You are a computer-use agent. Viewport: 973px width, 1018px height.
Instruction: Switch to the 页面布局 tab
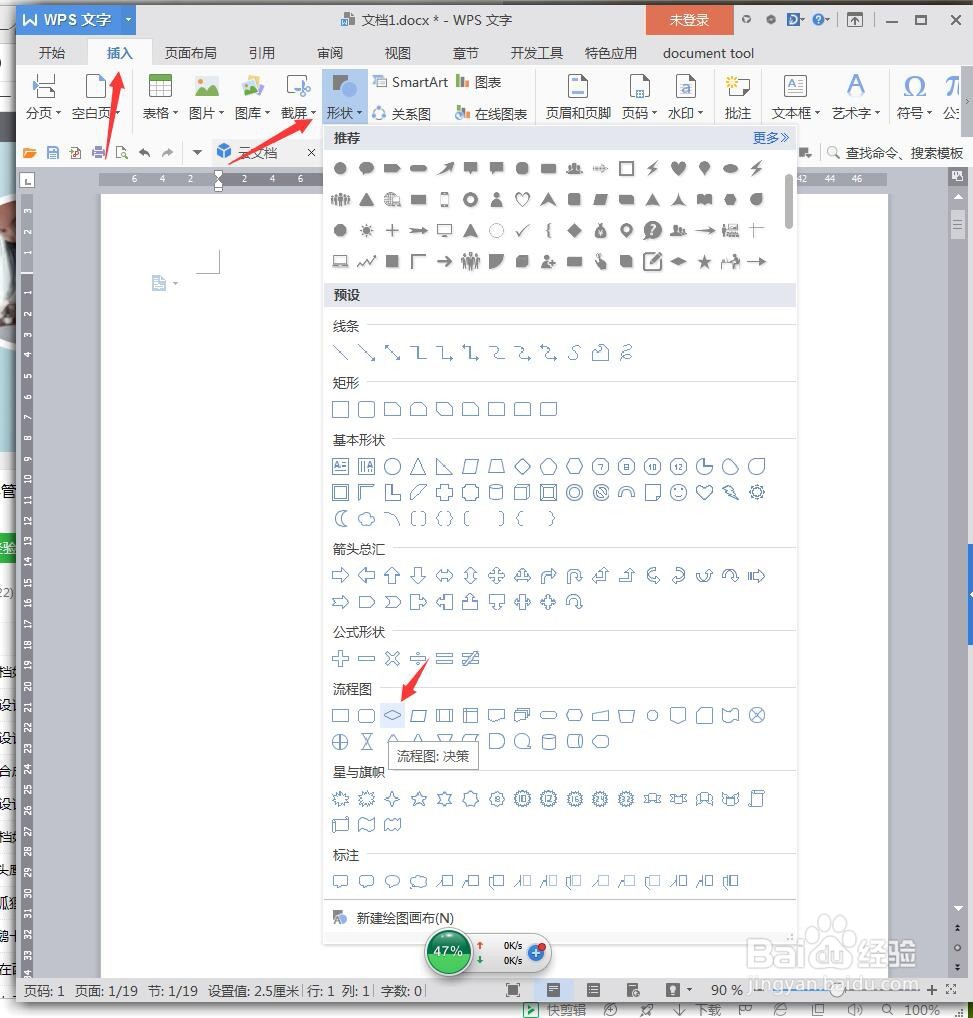(190, 53)
